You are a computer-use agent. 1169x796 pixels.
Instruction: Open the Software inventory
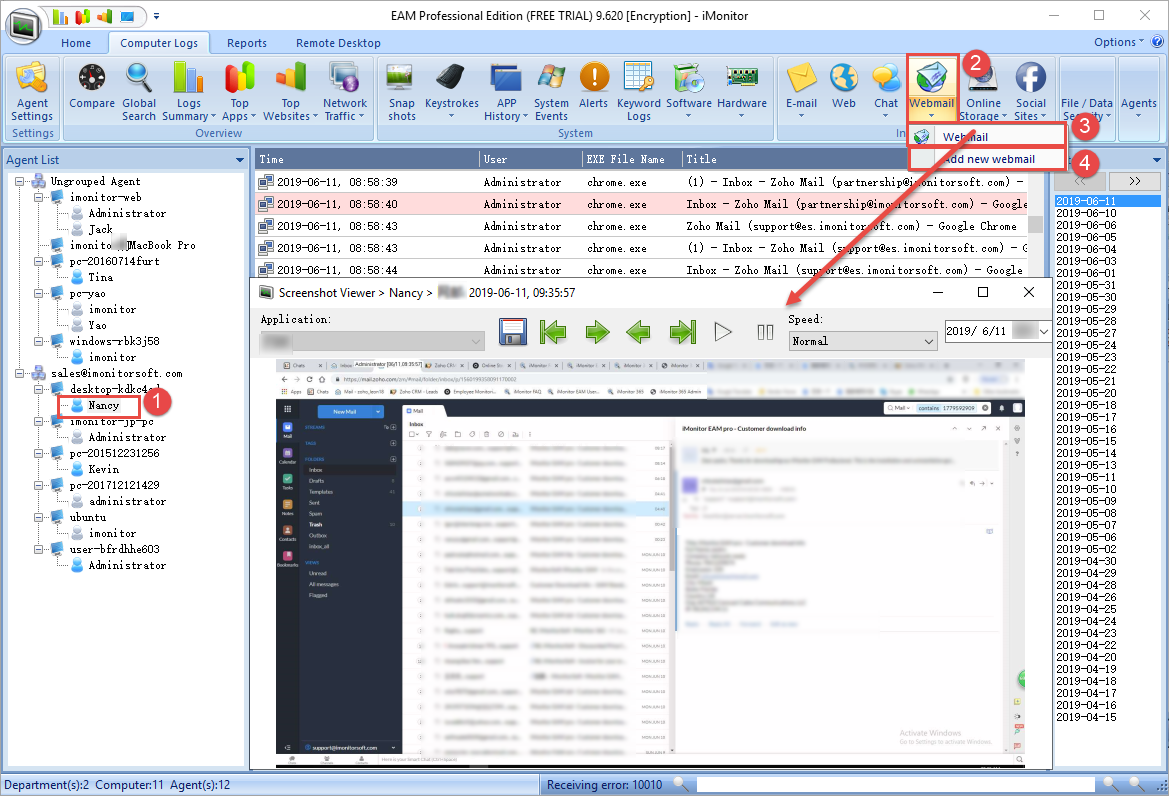tap(688, 92)
